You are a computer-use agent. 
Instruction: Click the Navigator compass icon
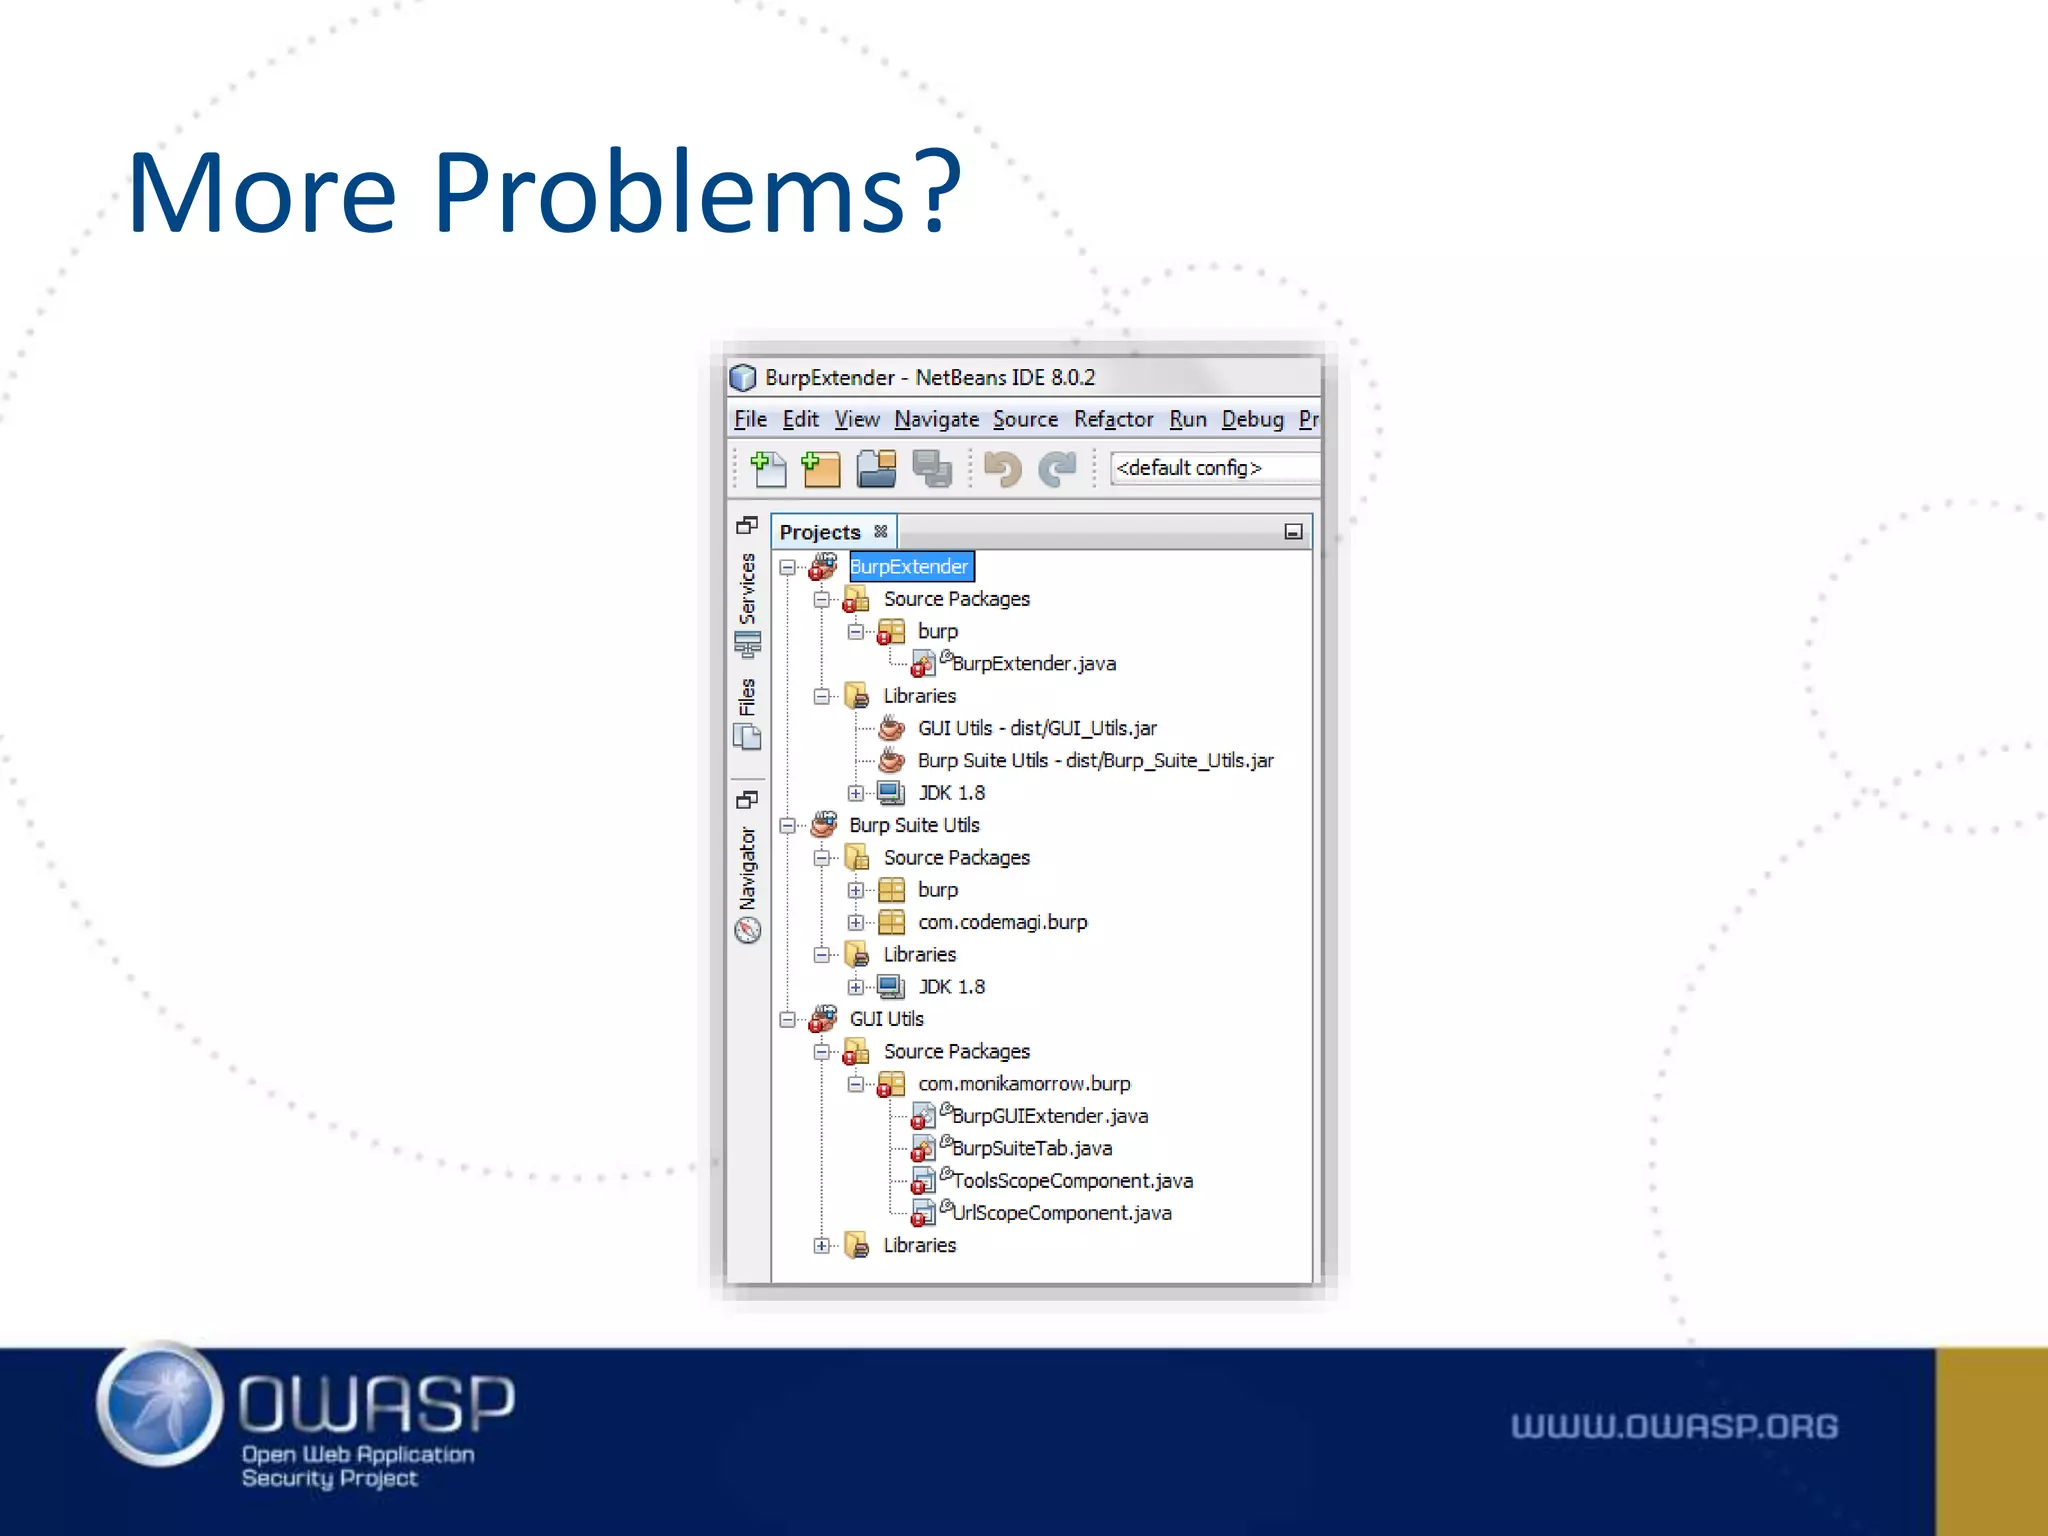coord(748,931)
